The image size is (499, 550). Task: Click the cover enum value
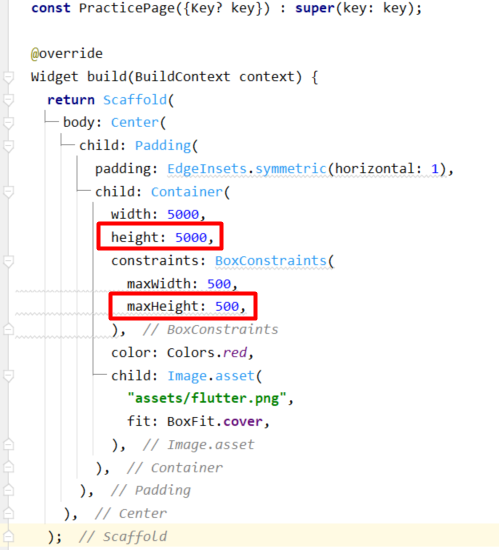tap(243, 422)
